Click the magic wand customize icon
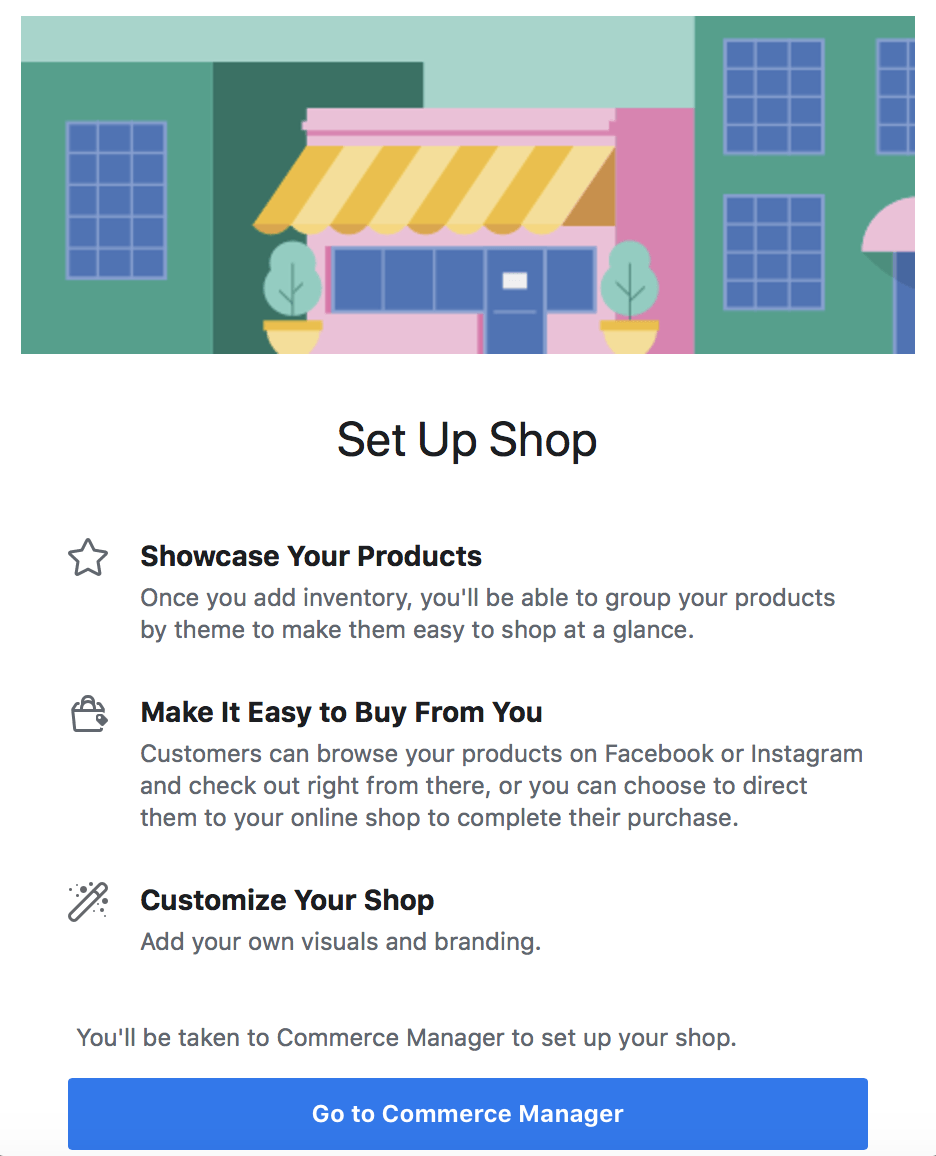 [88, 901]
